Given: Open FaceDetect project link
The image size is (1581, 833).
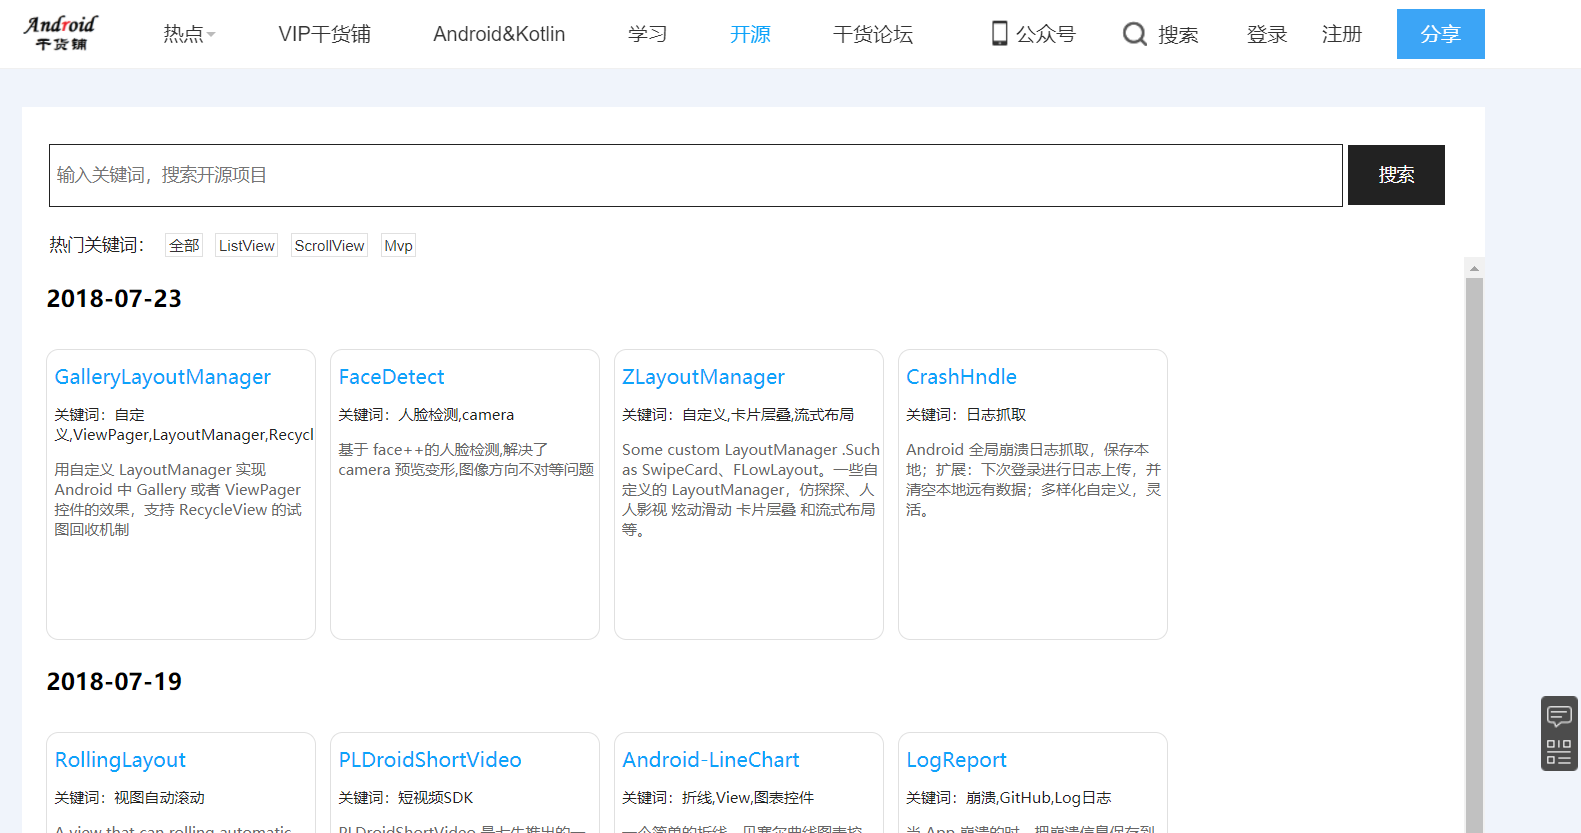Looking at the screenshot, I should point(391,377).
